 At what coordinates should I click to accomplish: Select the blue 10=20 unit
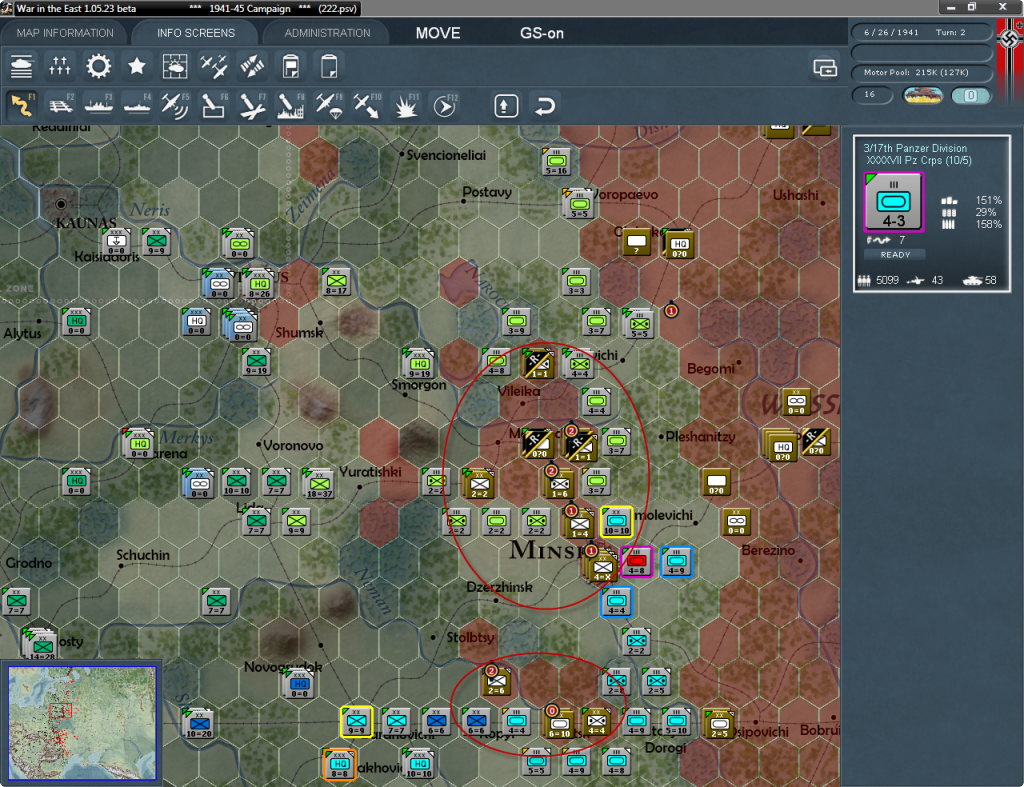(x=199, y=724)
